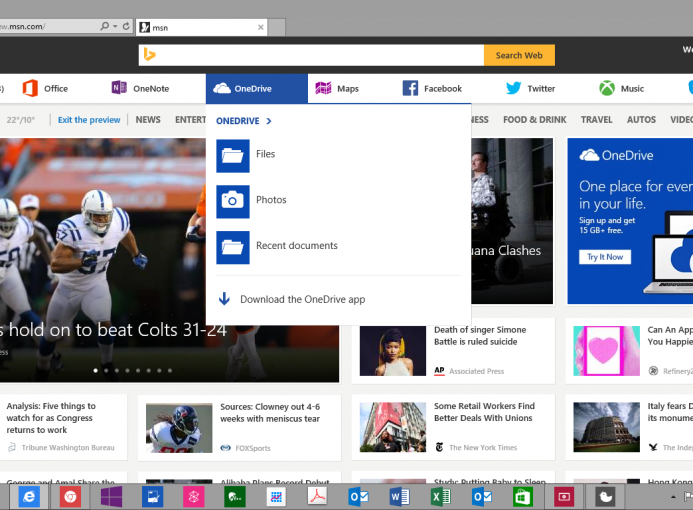Click the download arrow icon for the OneDrive app

pyautogui.click(x=225, y=299)
